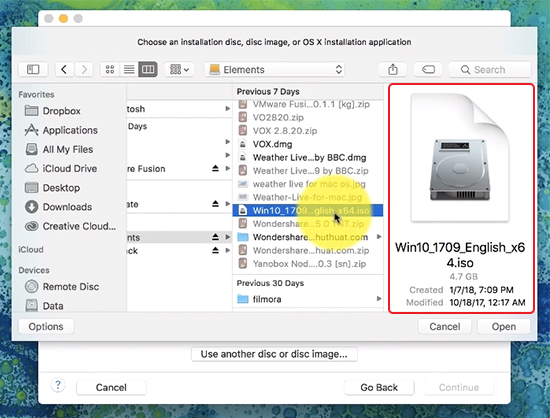
Task: Select Wondershare huat.com.zip file
Action: click(308, 250)
